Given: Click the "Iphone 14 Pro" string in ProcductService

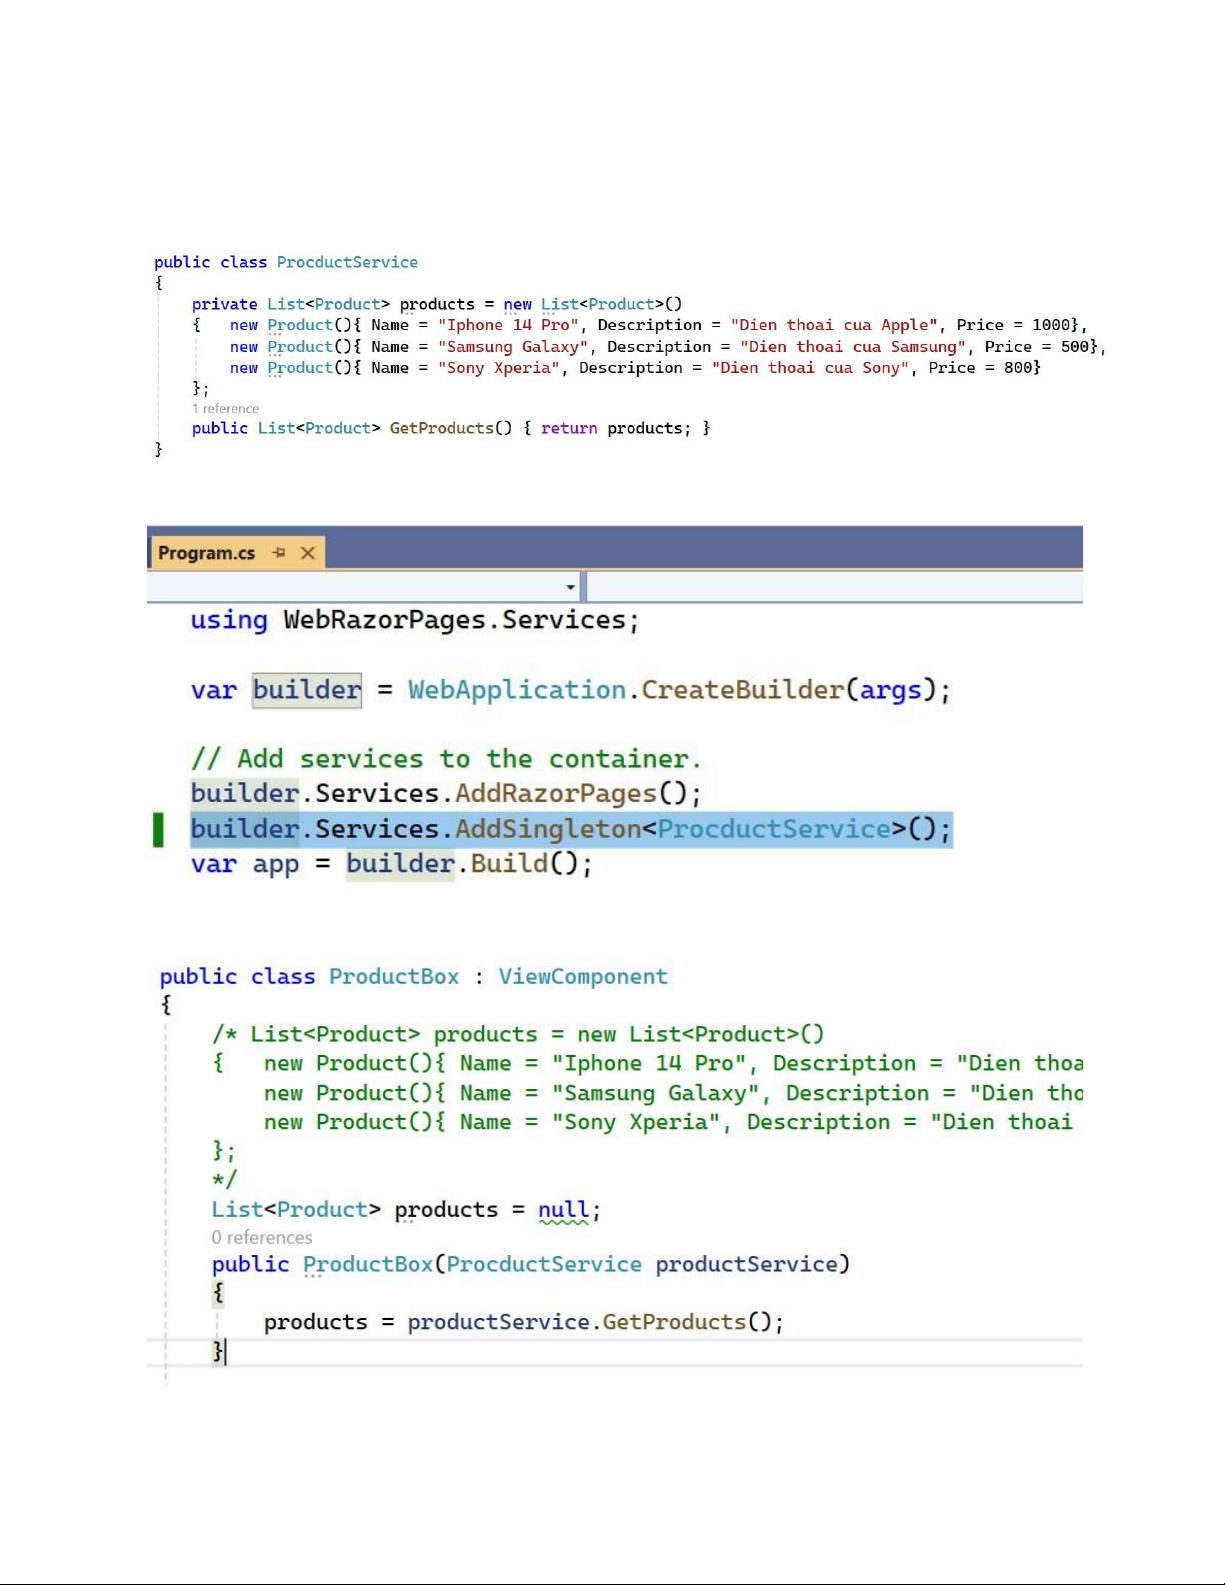Looking at the screenshot, I should [x=508, y=325].
